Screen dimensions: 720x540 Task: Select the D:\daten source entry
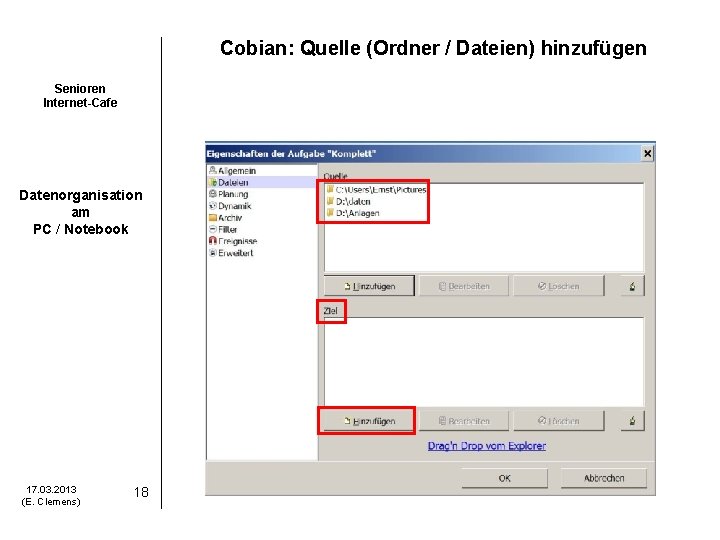(x=349, y=202)
